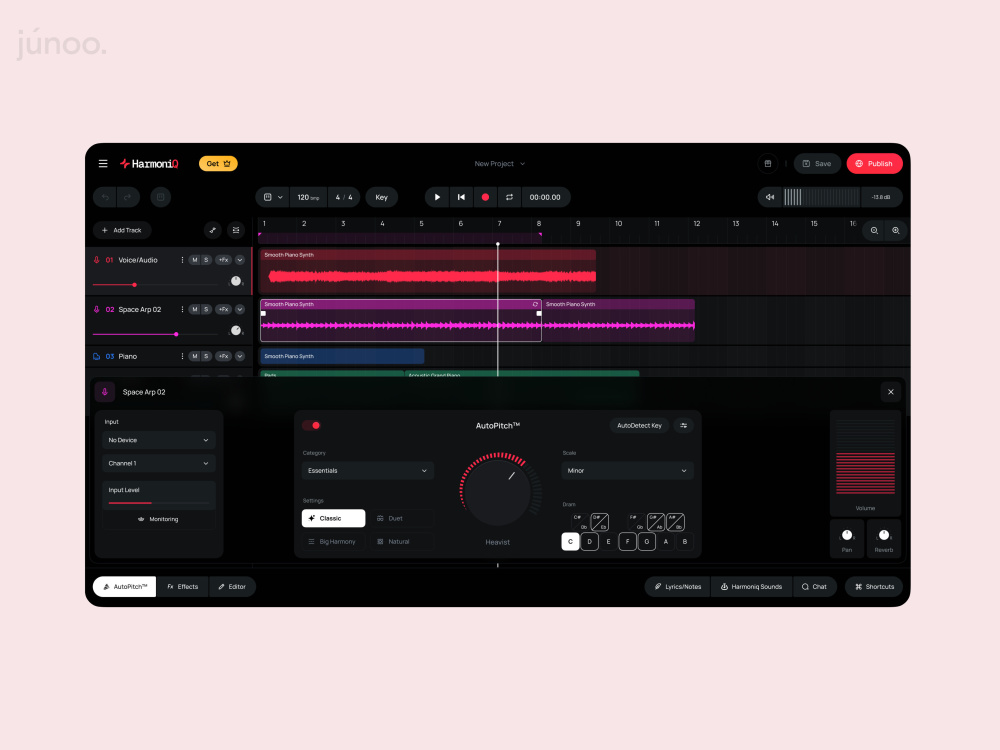Switch to the AutoPitch tab
Image resolution: width=1000 pixels, height=750 pixels.
125,587
